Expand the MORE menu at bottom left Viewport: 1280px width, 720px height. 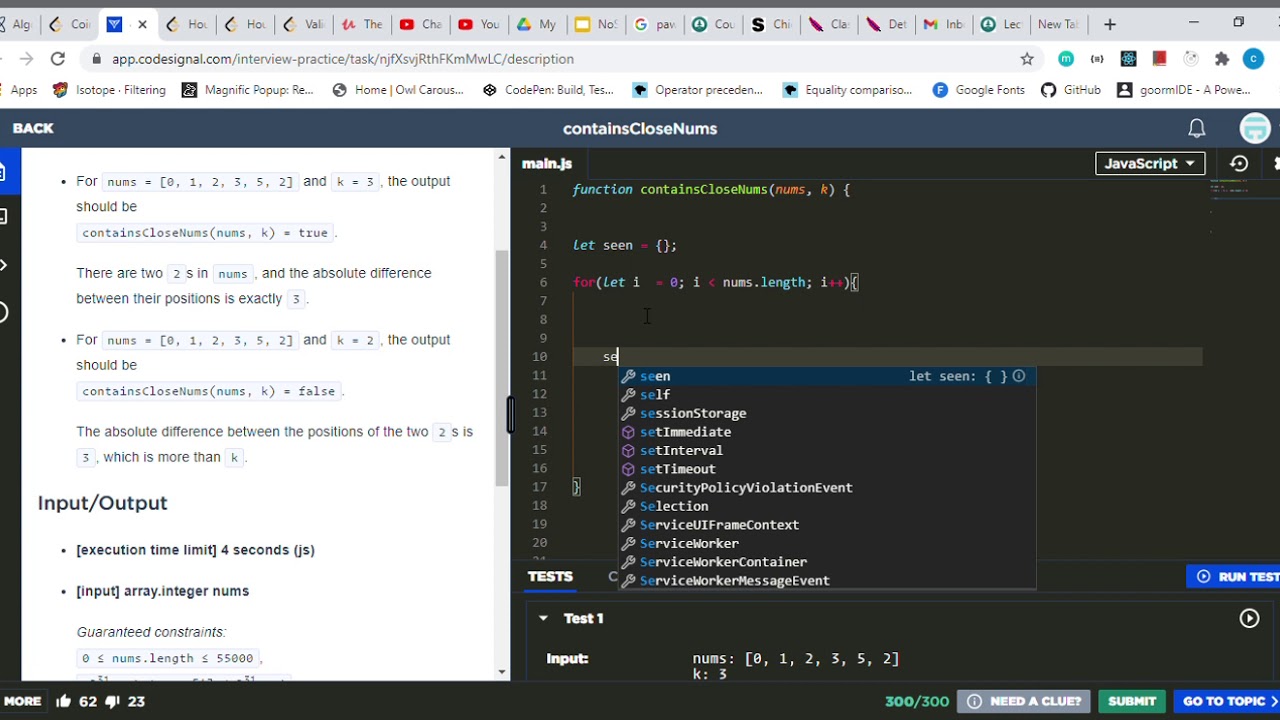22,701
